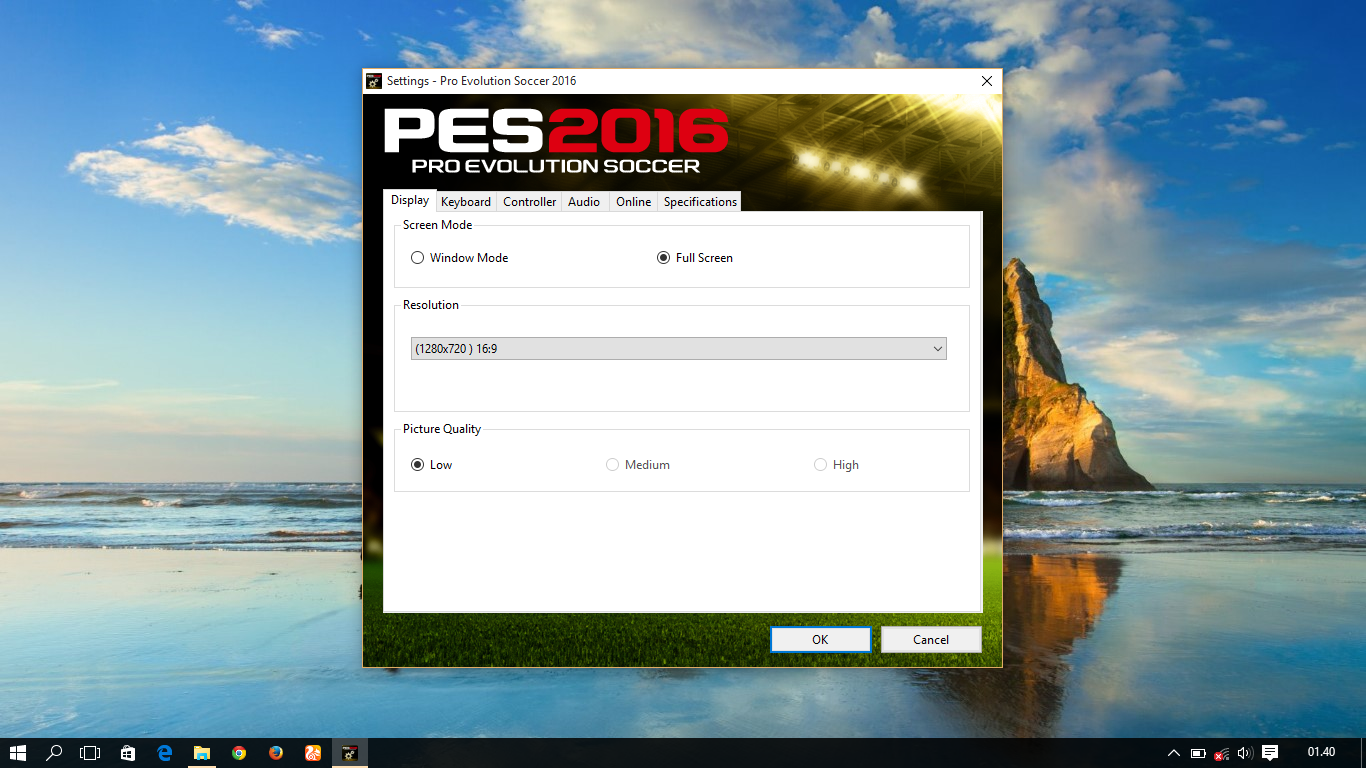The image size is (1366, 768).
Task: Switch to the Specifications tab
Action: tap(700, 202)
